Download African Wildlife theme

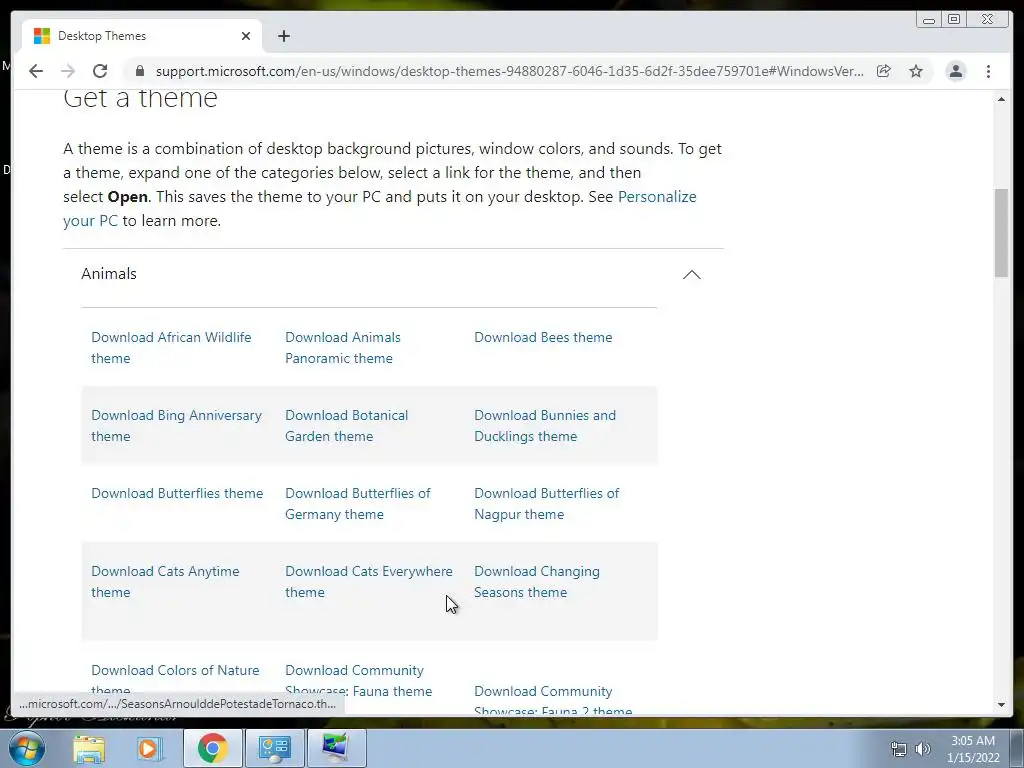[x=171, y=347]
